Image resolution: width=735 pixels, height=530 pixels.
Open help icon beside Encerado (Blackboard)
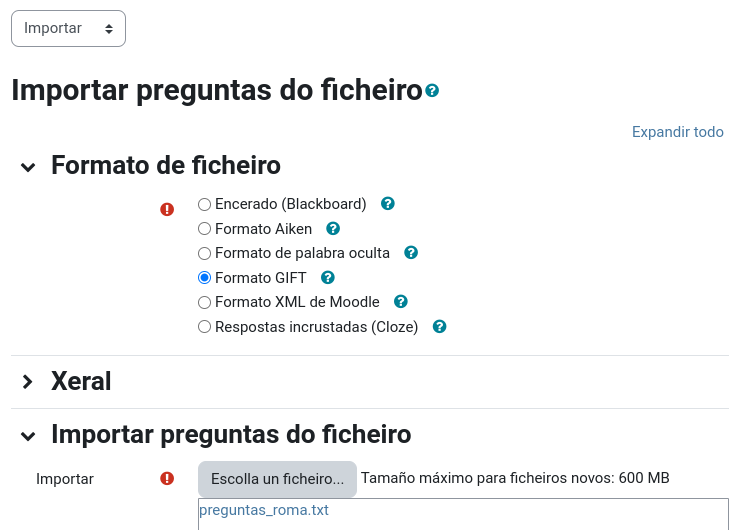pyautogui.click(x=388, y=203)
